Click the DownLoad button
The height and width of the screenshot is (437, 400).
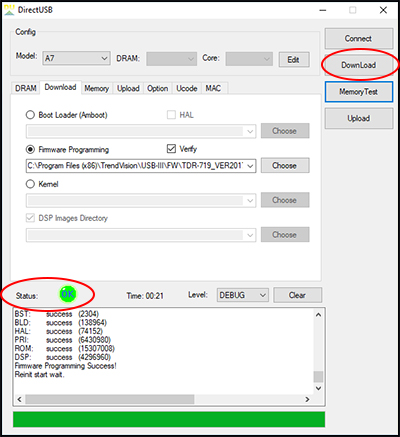359,65
